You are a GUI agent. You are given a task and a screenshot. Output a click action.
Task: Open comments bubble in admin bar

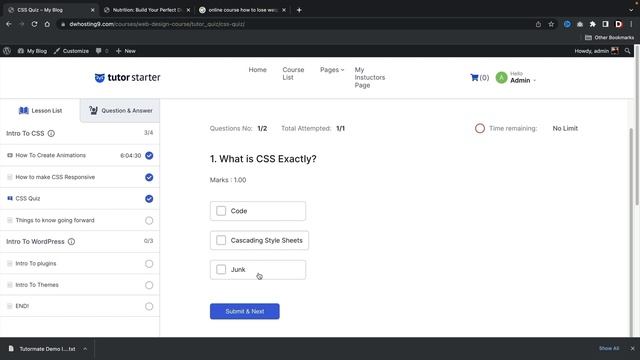(99, 51)
